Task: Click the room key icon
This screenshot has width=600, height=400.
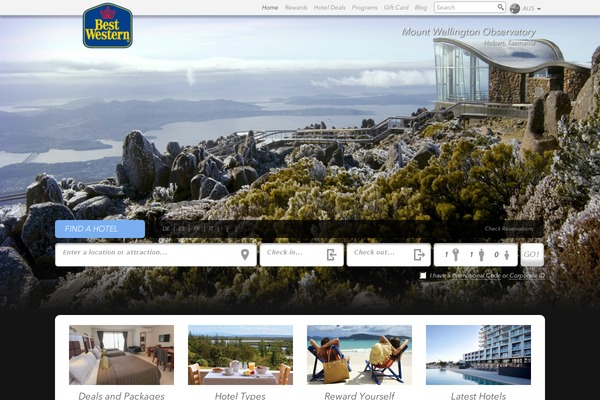Action: coord(455,255)
